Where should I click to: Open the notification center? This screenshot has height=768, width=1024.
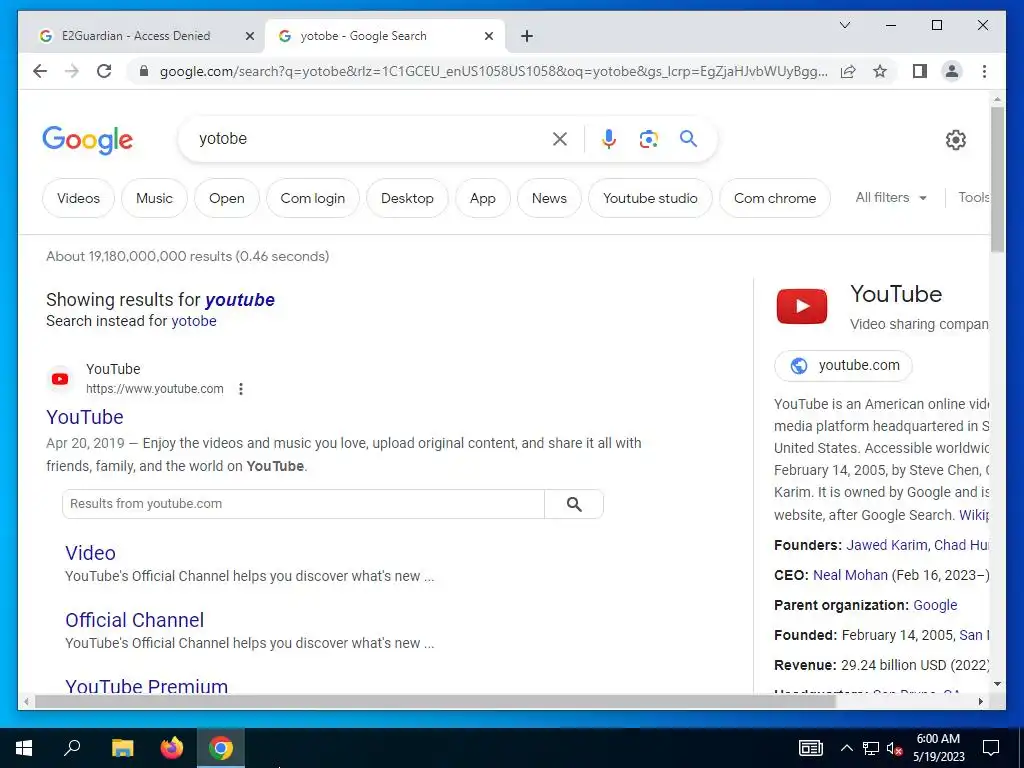[991, 748]
